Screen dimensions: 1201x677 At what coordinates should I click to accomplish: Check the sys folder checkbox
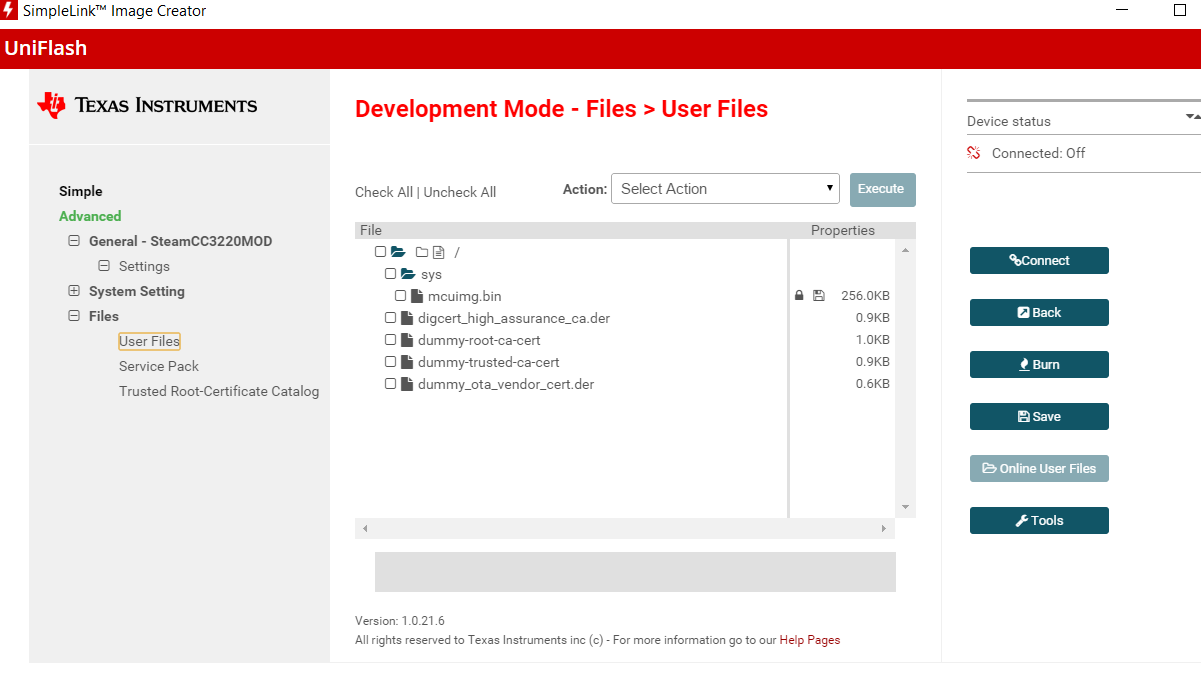coord(390,274)
